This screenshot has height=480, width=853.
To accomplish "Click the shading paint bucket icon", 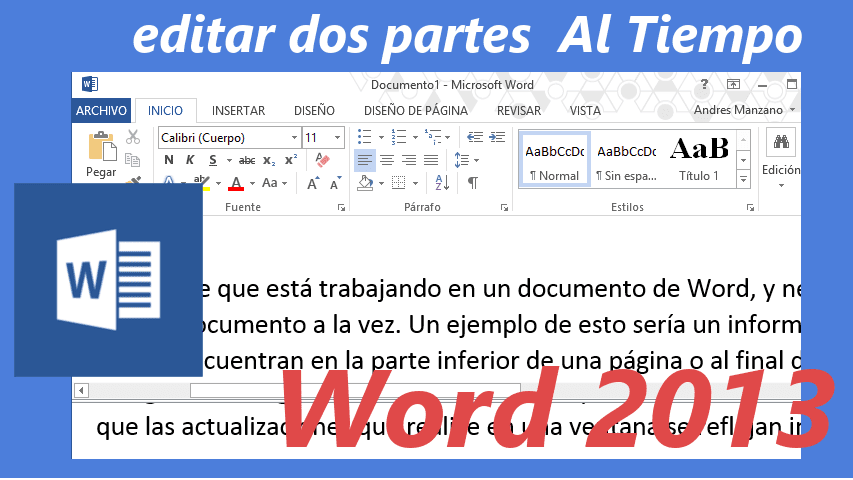I will click(366, 183).
